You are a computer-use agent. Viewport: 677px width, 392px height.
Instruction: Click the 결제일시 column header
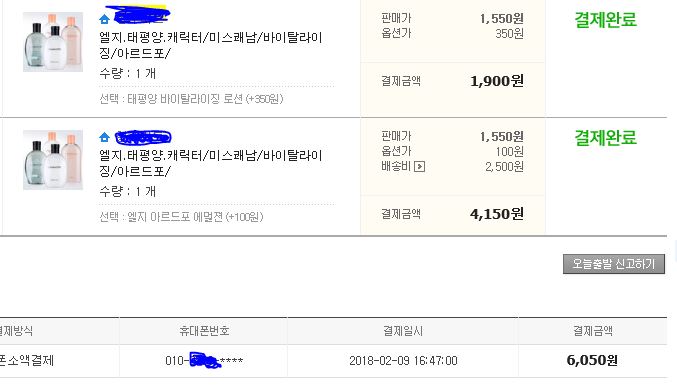tap(403, 331)
